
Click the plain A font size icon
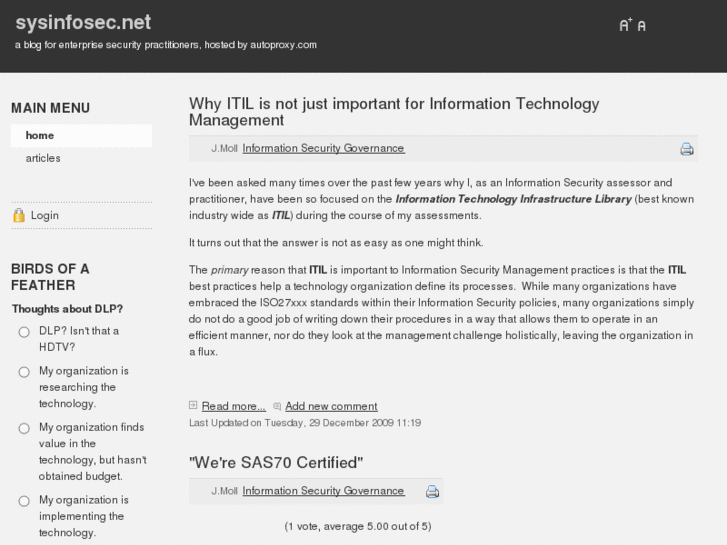pos(642,26)
